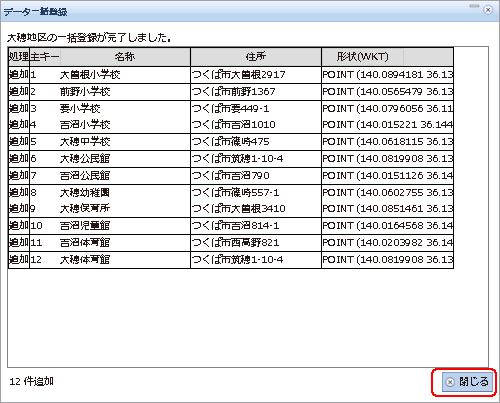Select the 大穂中学校 row
The image size is (500, 403).
tap(231, 142)
